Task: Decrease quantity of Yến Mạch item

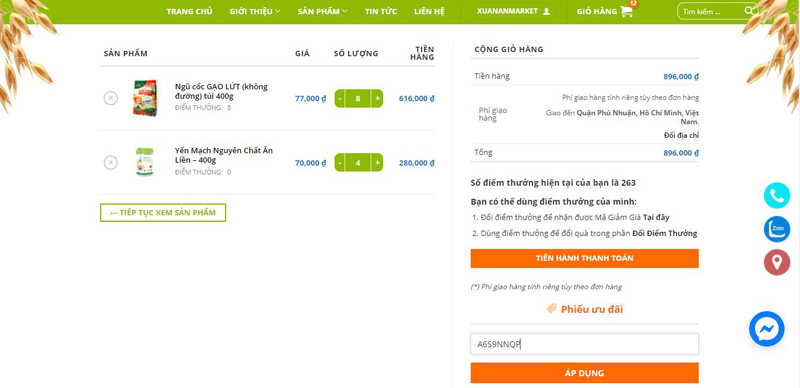Action: [x=340, y=163]
